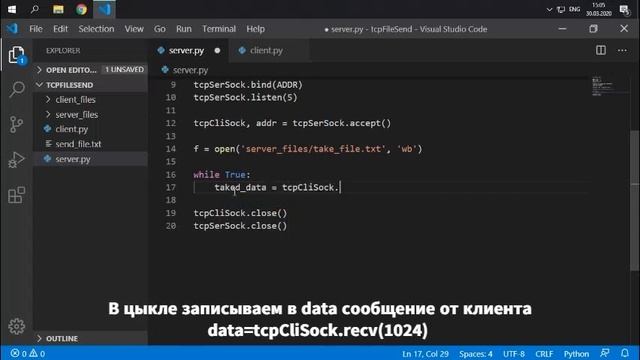640x360 pixels.
Task: Open the Action Center notifications icon
Action: 624,9
